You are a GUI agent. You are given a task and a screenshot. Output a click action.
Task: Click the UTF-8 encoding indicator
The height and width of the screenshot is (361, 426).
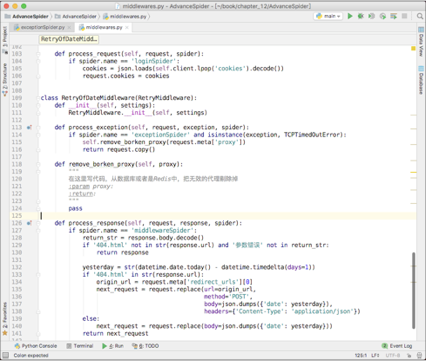pyautogui.click(x=393, y=355)
